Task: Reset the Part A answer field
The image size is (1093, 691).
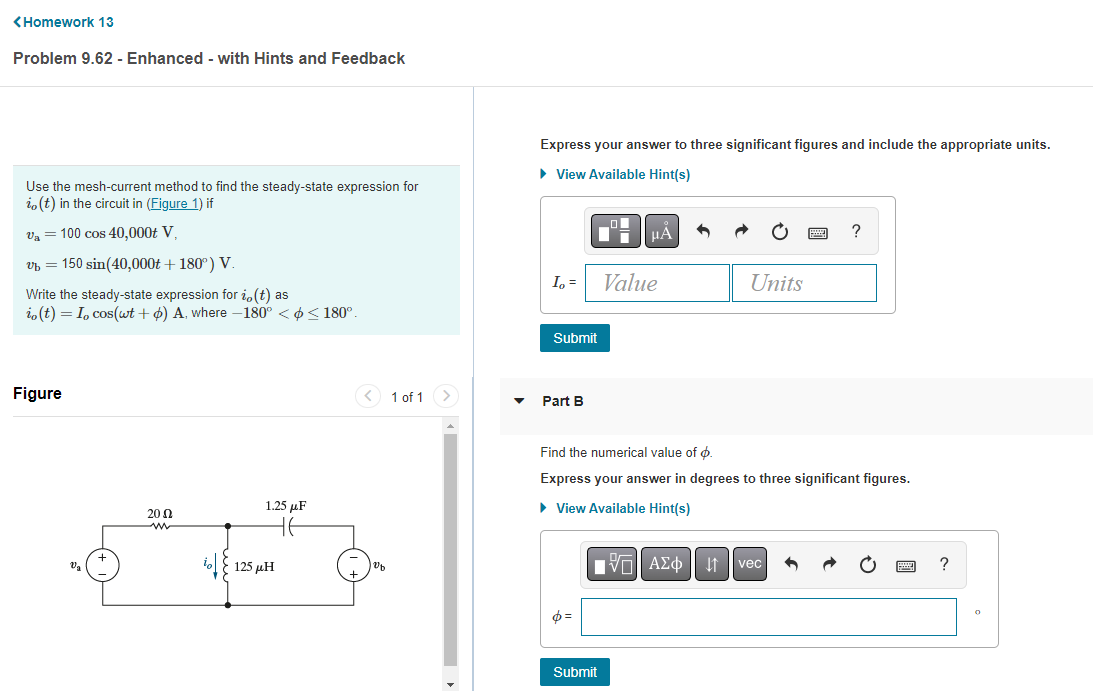Action: coord(779,230)
